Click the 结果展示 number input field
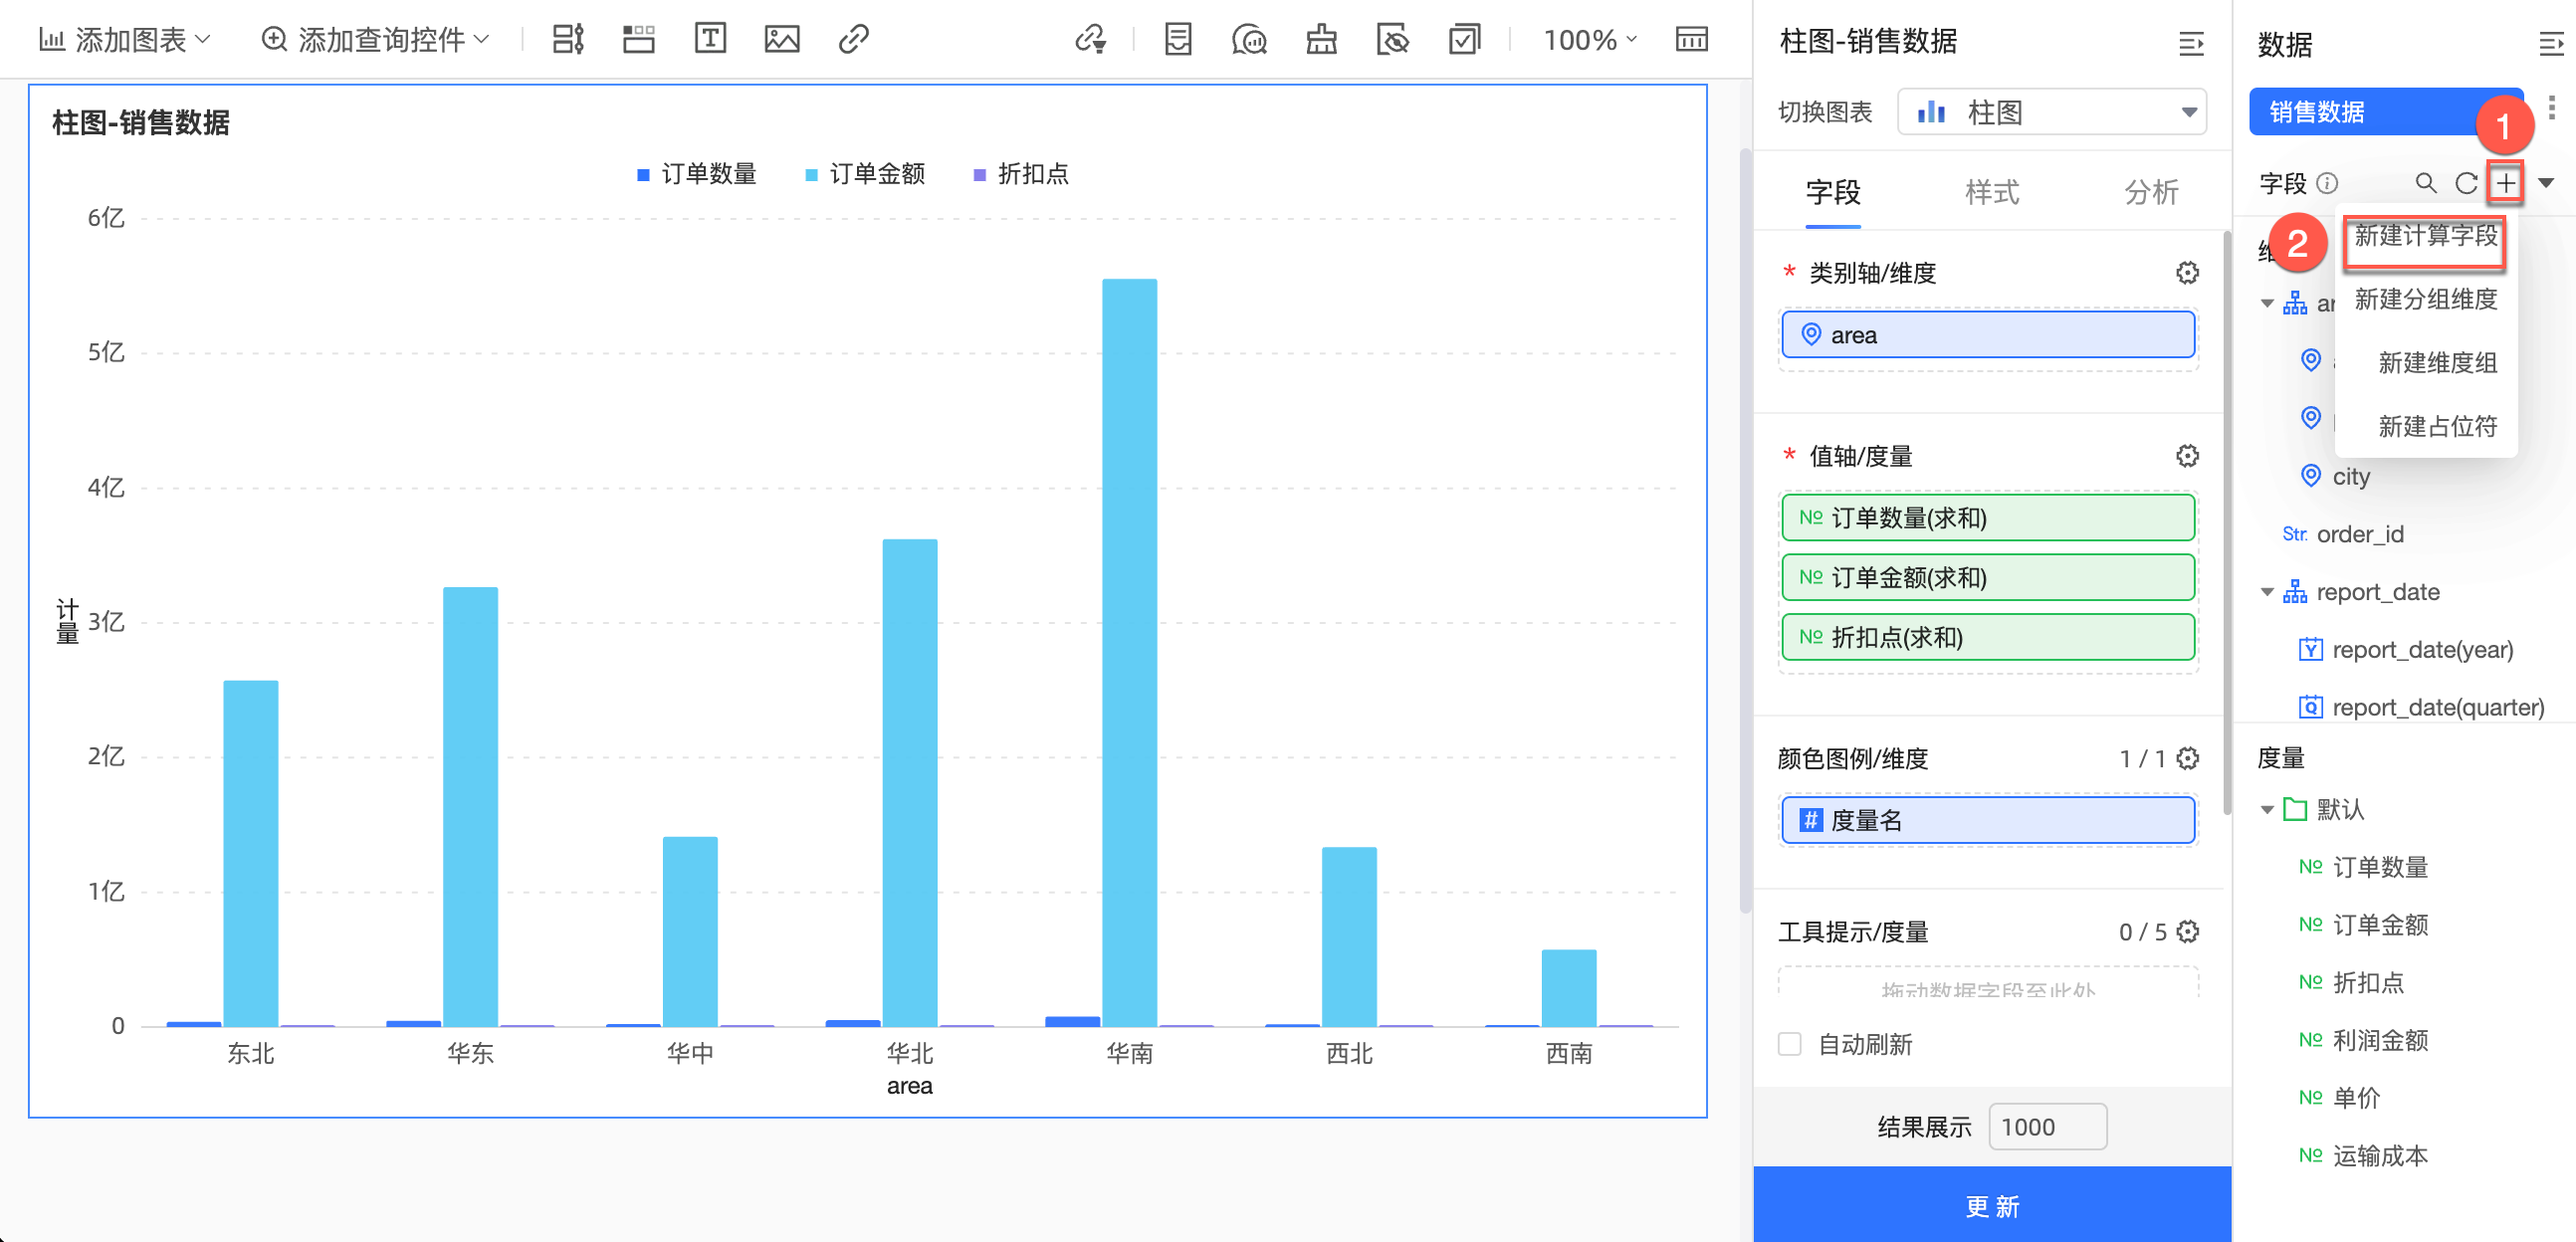 pyautogui.click(x=2046, y=1127)
